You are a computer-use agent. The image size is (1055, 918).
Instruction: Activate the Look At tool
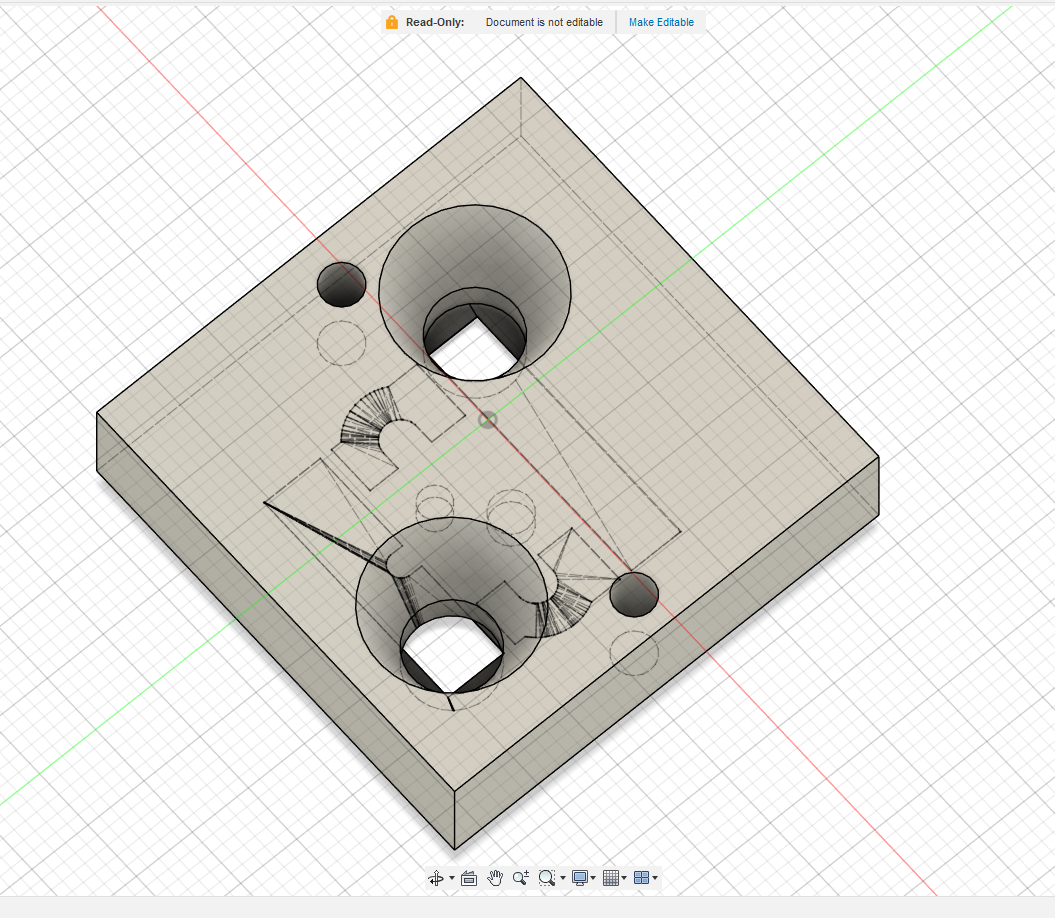click(x=469, y=878)
